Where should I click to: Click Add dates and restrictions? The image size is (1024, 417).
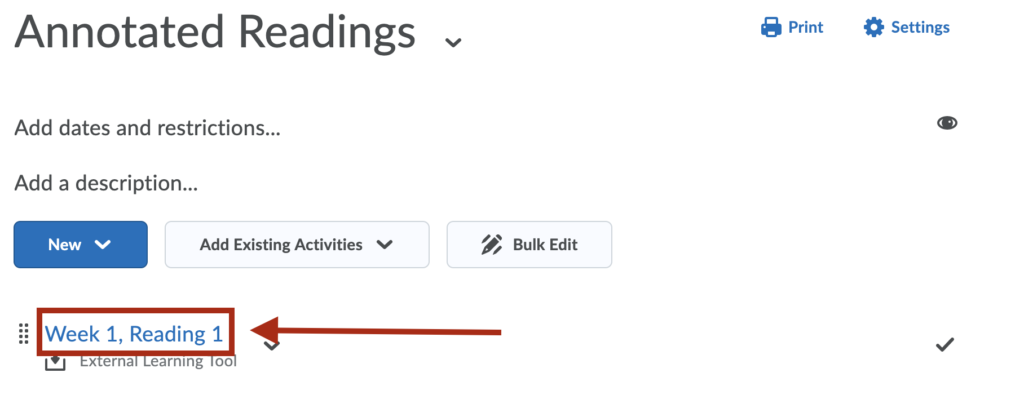(147, 128)
